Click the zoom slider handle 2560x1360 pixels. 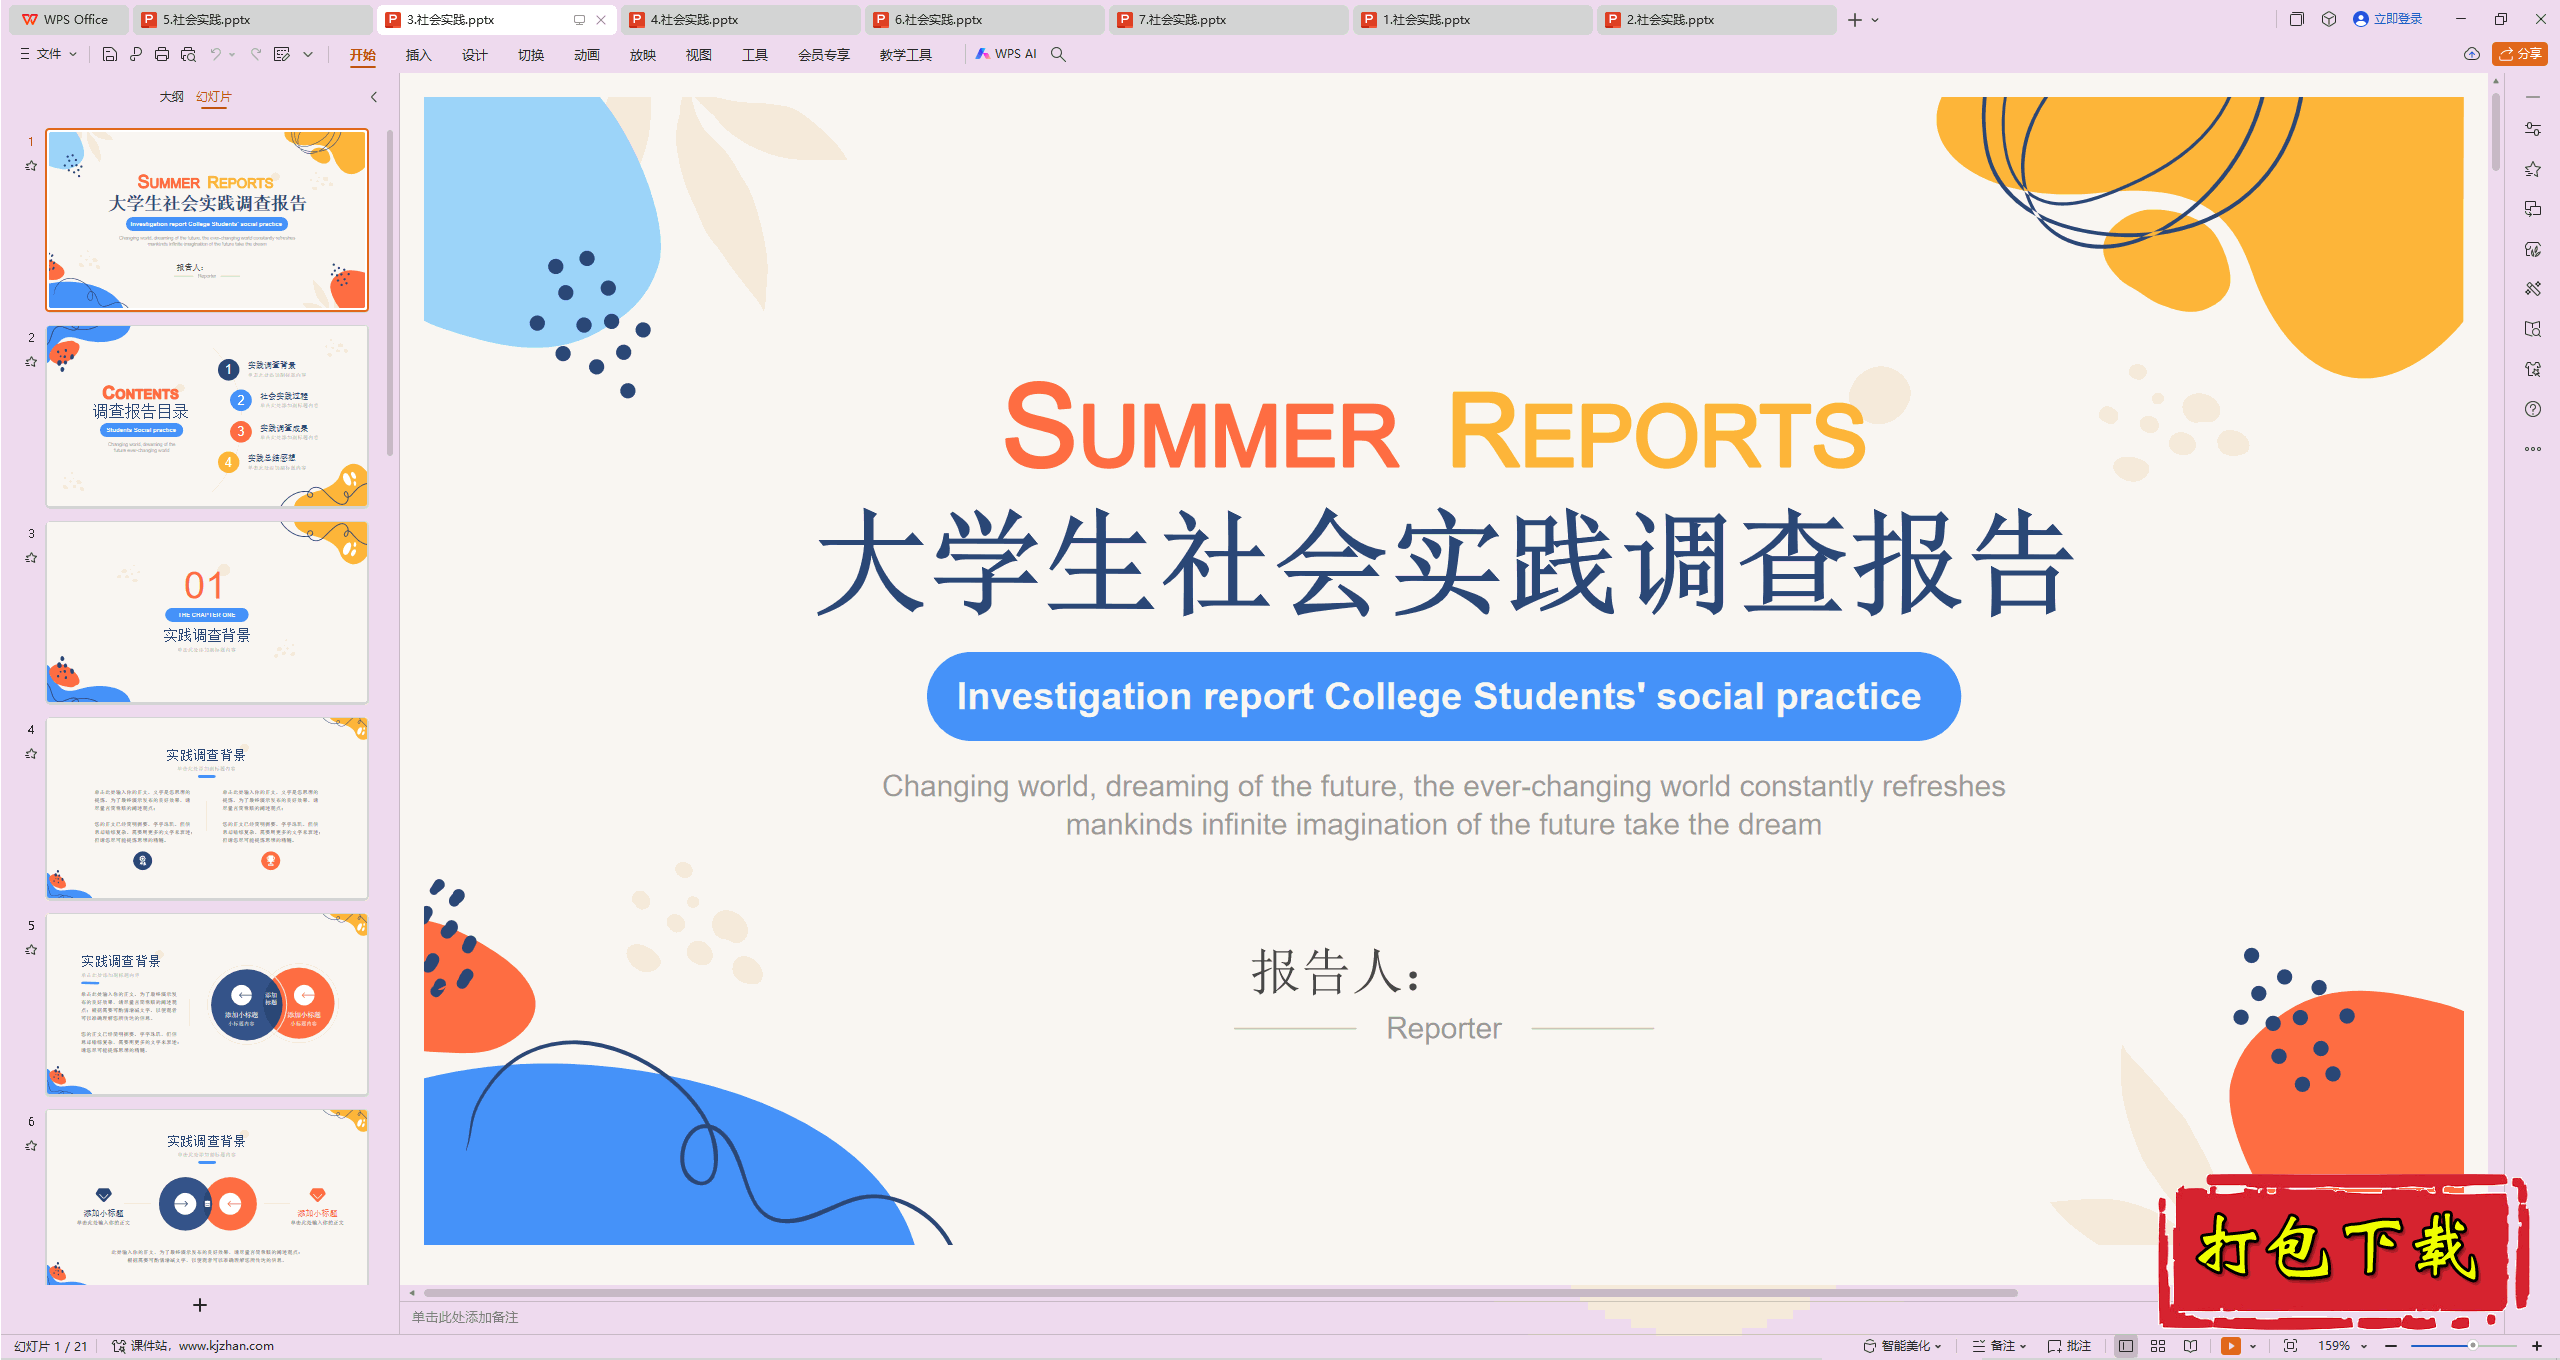(2473, 1346)
